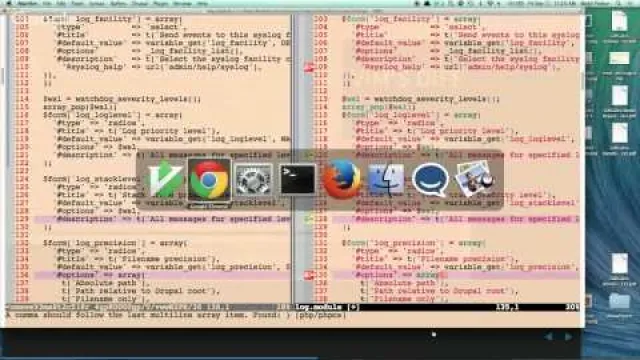This screenshot has height=360, width=640.
Task: Click highlighted '#options' => array line in right pane
Action: (x=456, y=275)
